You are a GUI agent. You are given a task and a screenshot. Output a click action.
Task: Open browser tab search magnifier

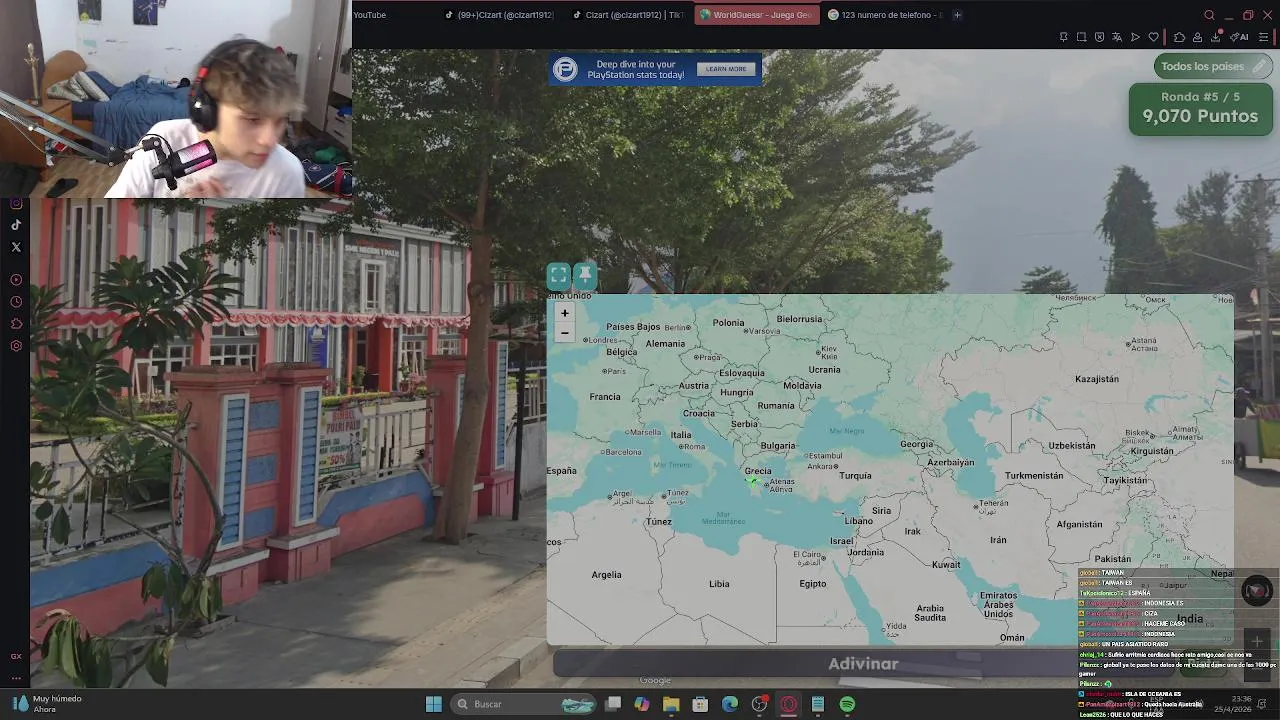click(x=1209, y=15)
